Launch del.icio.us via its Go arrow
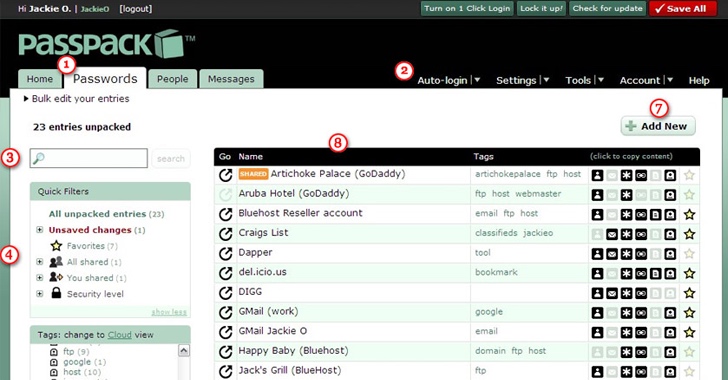This screenshot has height=380, width=728. [x=226, y=273]
